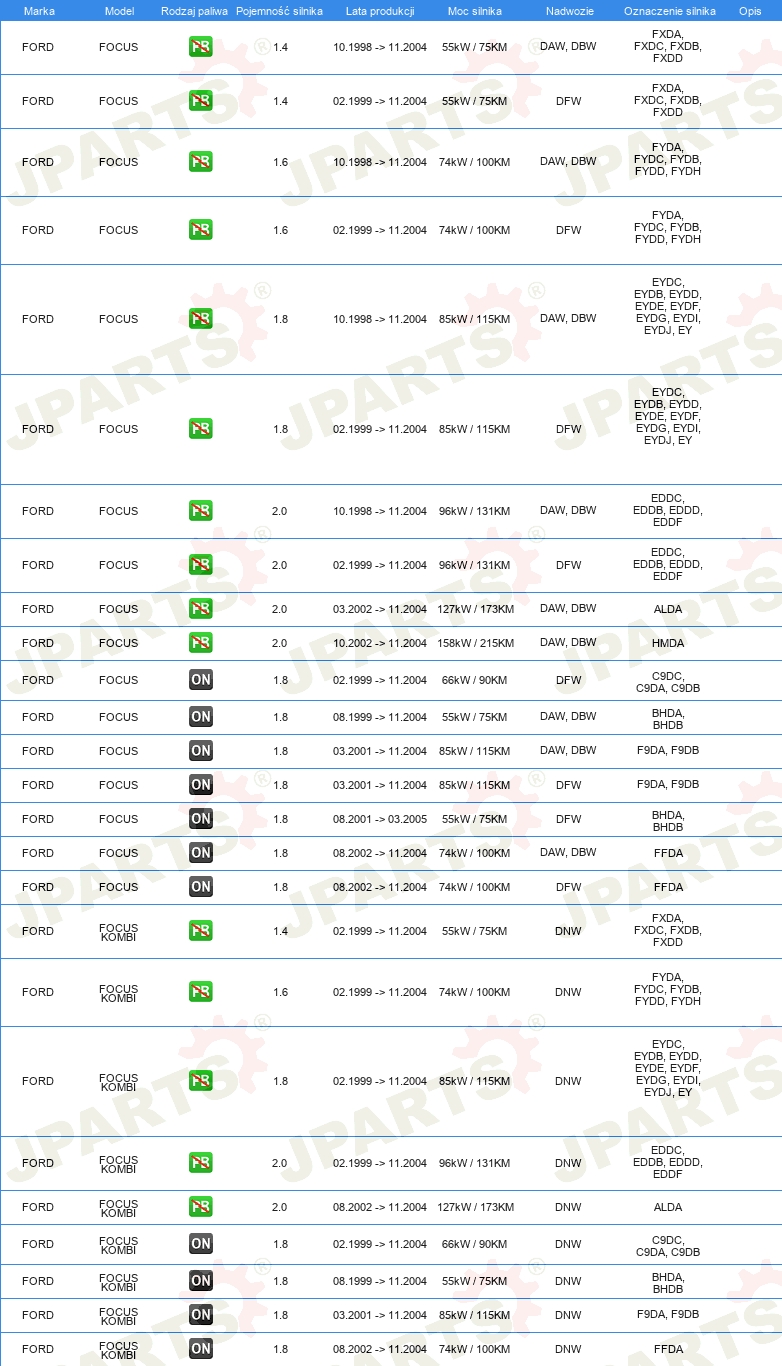Click petrol icon in Focus 1.4 DFW row
Viewport: 782px width, 1366px height.
tap(201, 101)
